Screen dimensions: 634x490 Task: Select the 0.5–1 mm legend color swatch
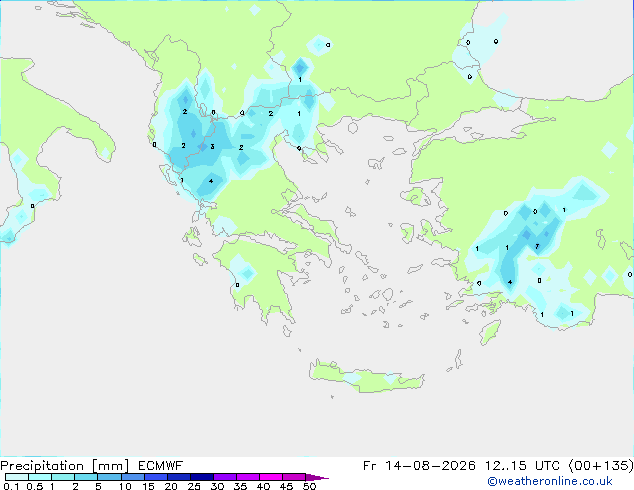[40, 477]
